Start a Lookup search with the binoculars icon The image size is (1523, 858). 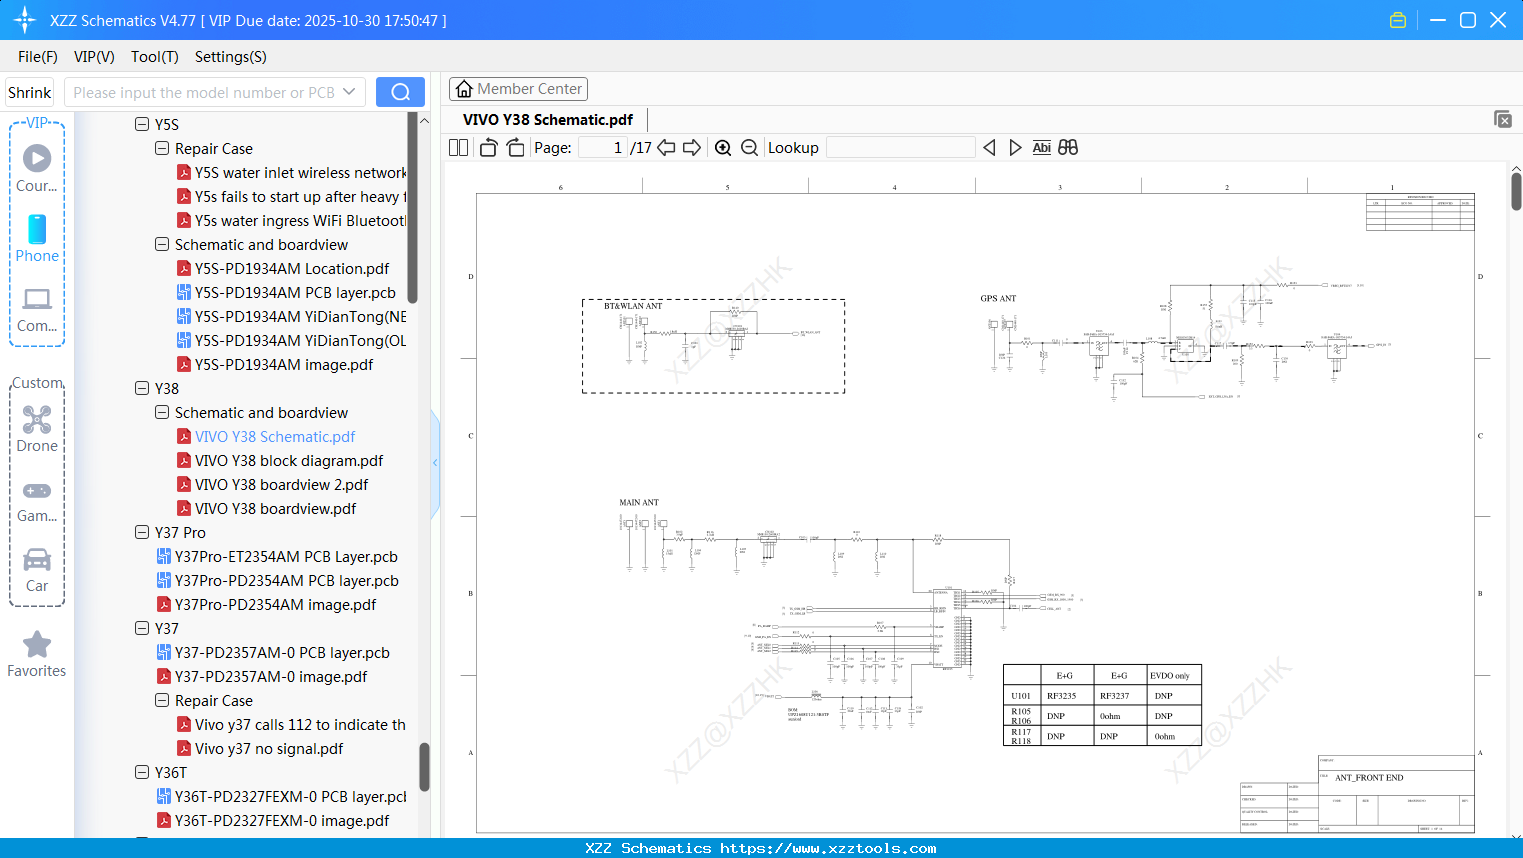[x=1067, y=147]
